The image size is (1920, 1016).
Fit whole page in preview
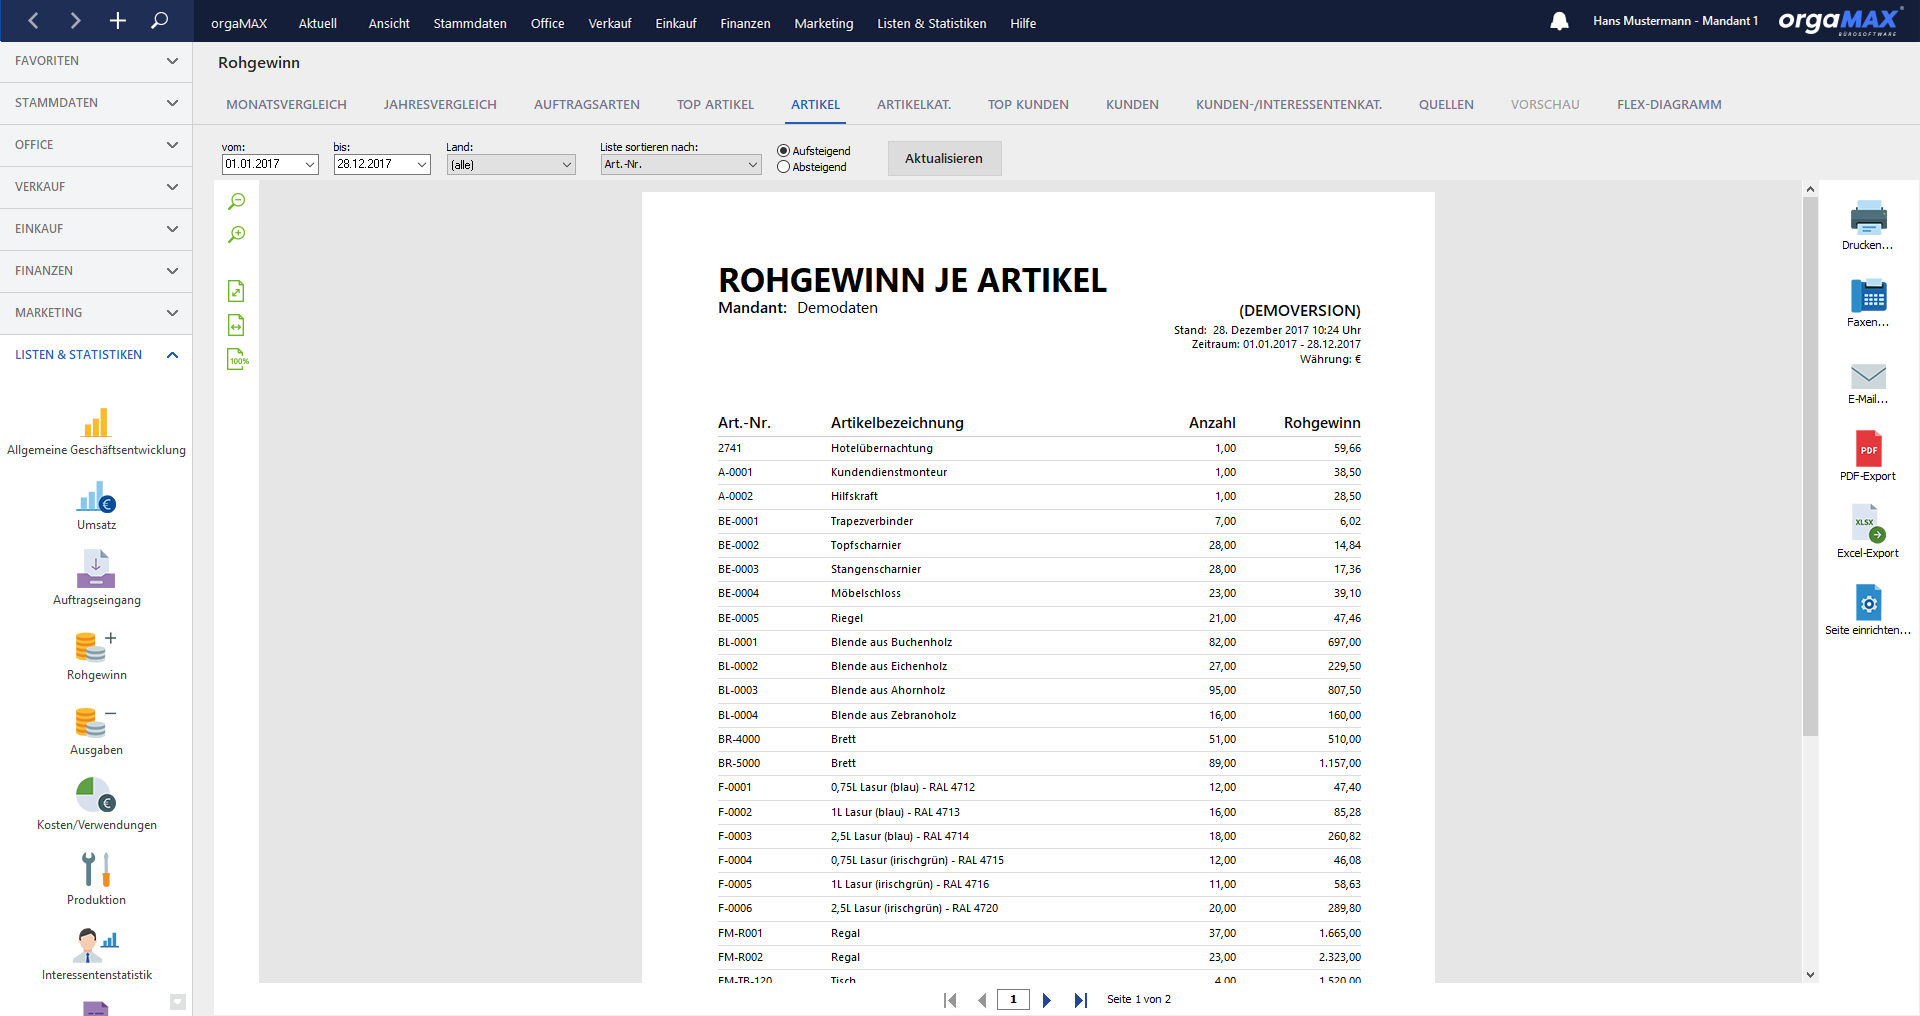click(236, 291)
